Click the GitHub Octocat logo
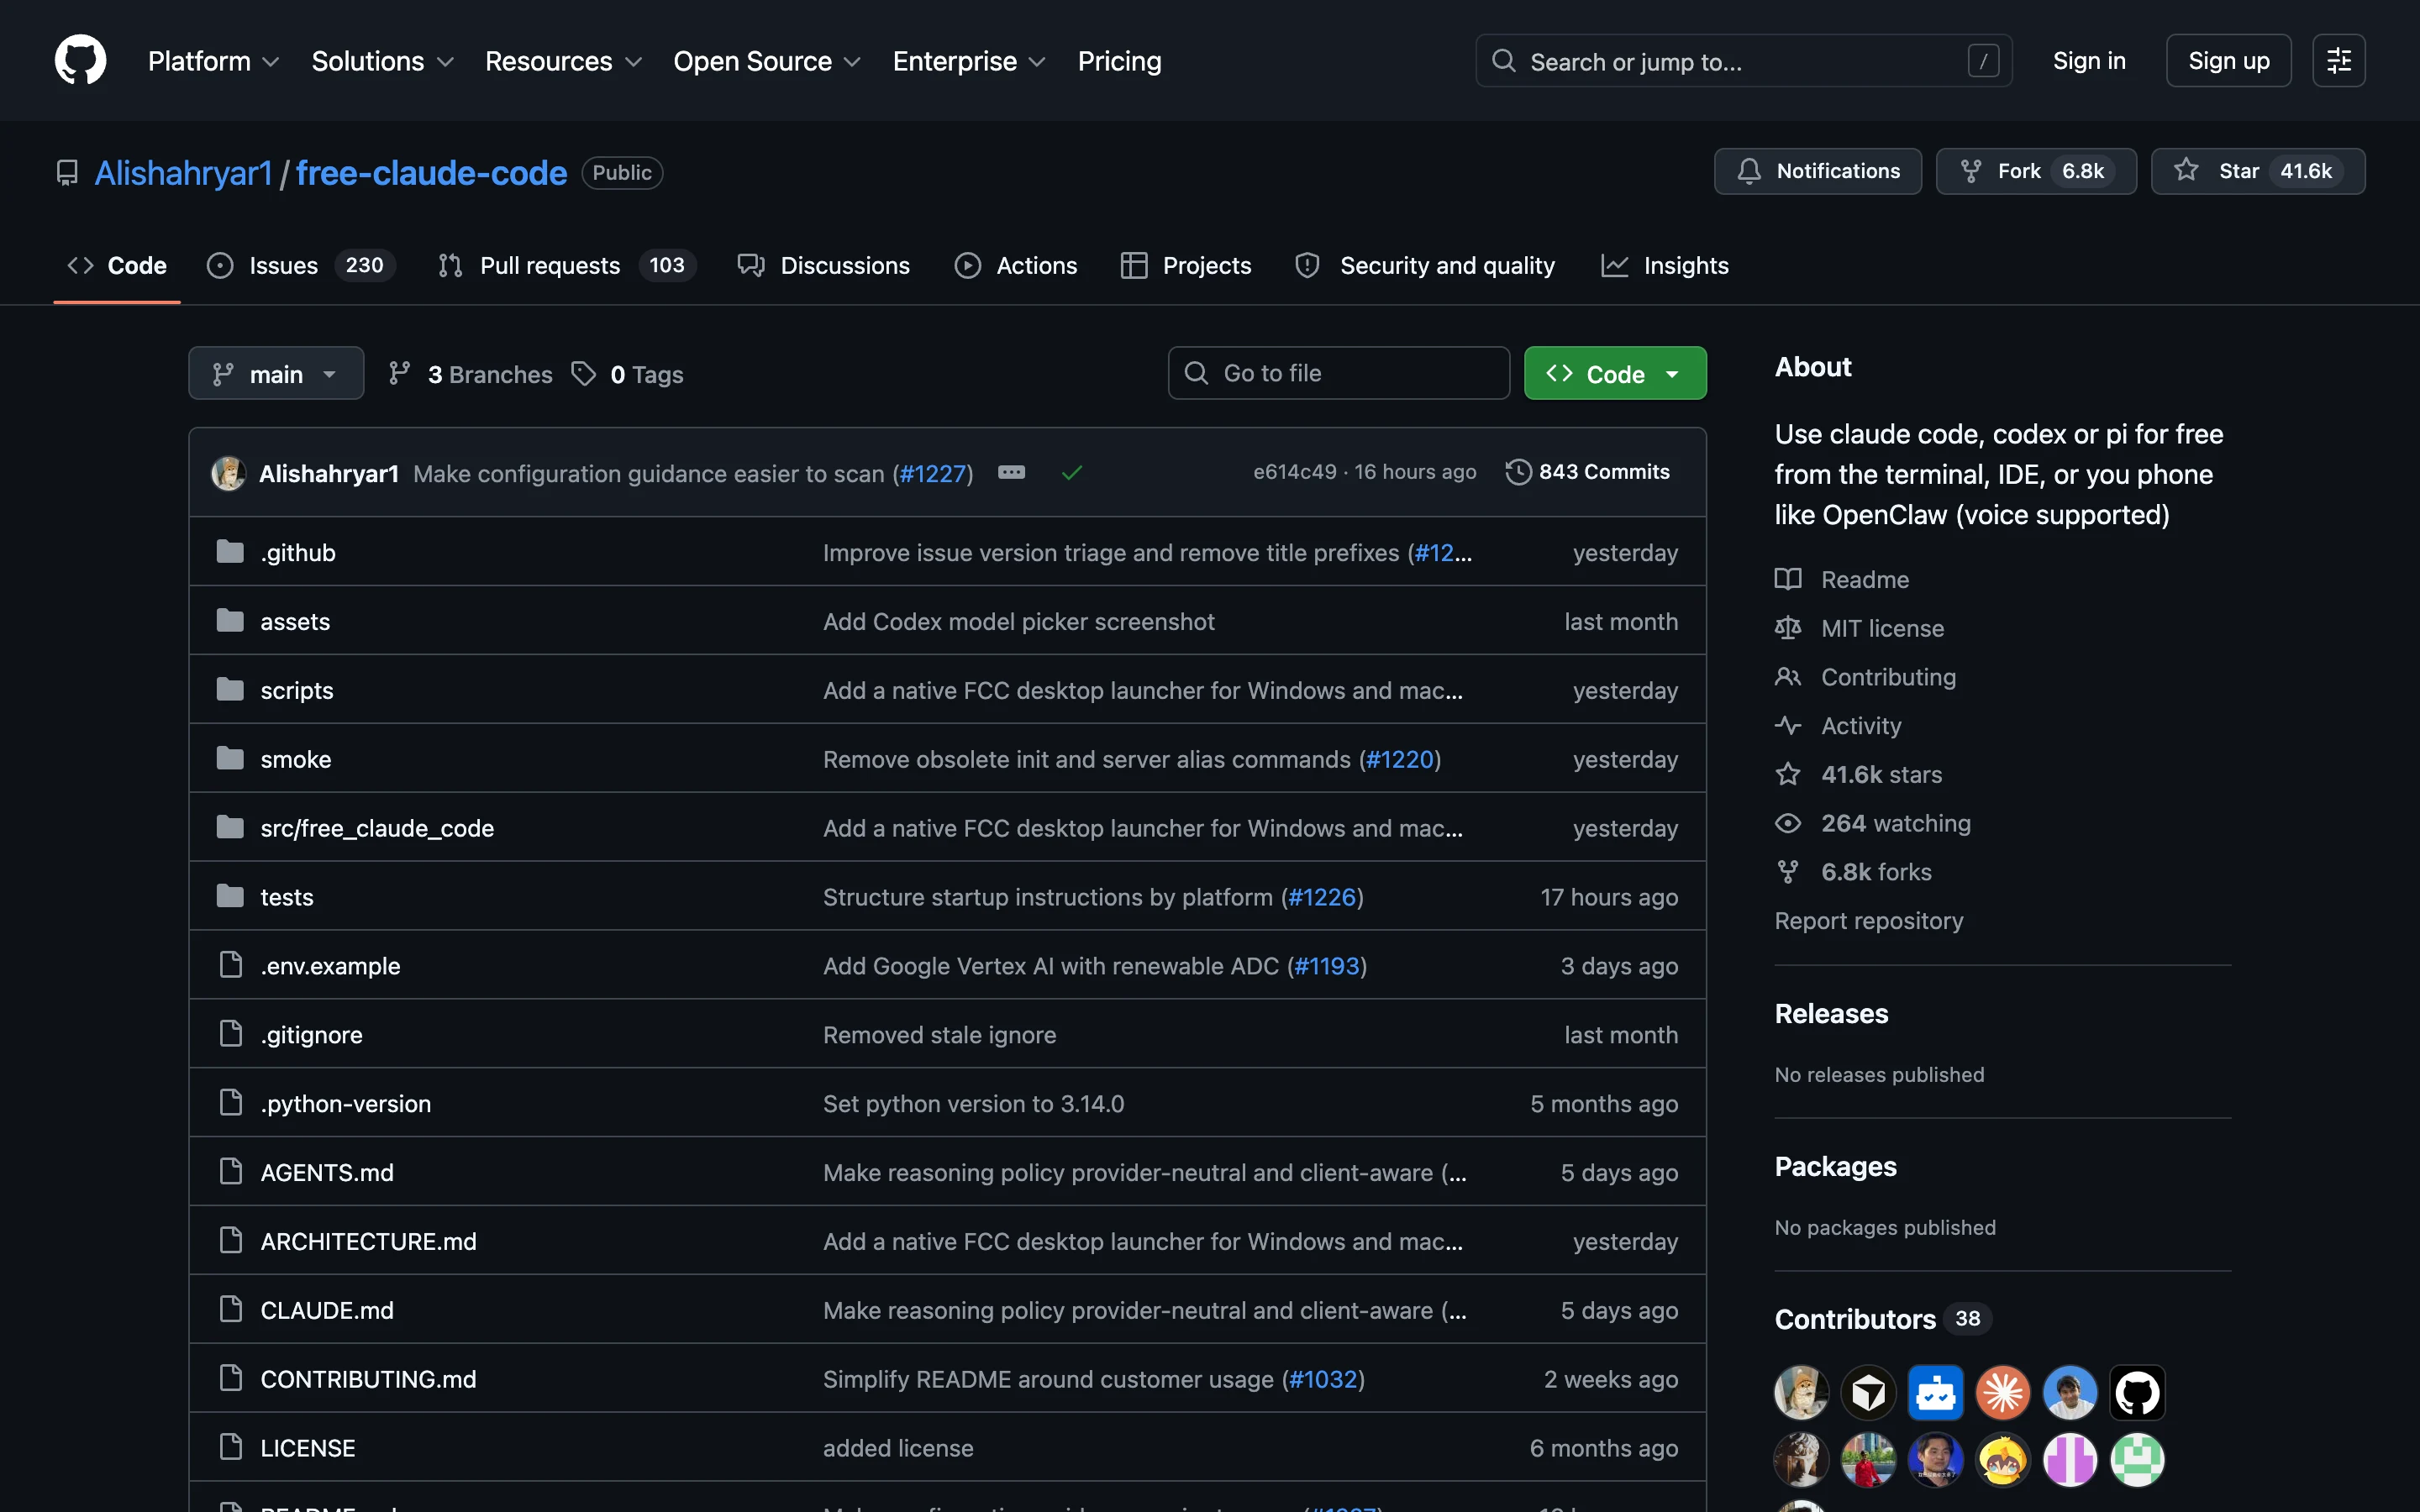Screen dimensions: 2420x1512 (x=80, y=60)
